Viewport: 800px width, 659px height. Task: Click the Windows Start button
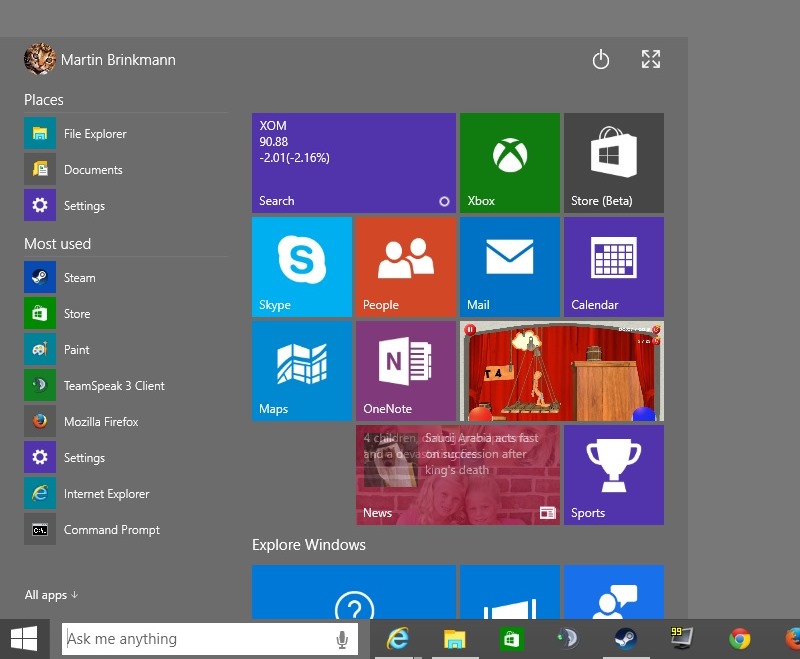[24, 639]
